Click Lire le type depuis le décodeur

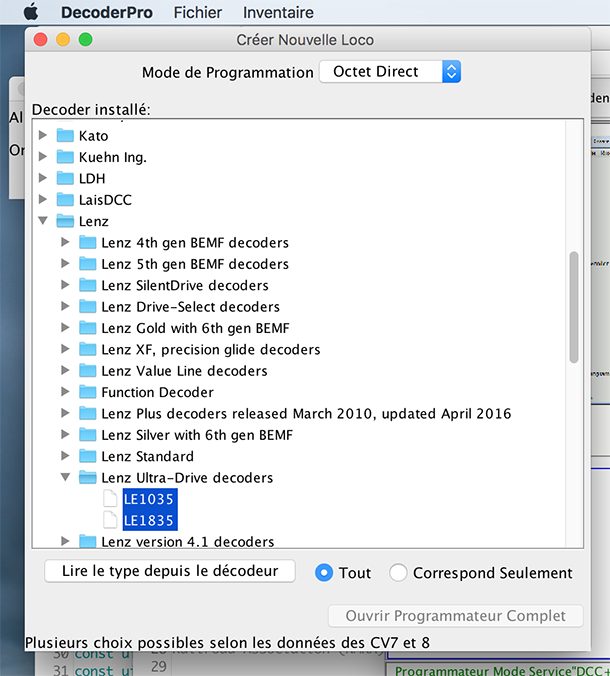coord(170,571)
